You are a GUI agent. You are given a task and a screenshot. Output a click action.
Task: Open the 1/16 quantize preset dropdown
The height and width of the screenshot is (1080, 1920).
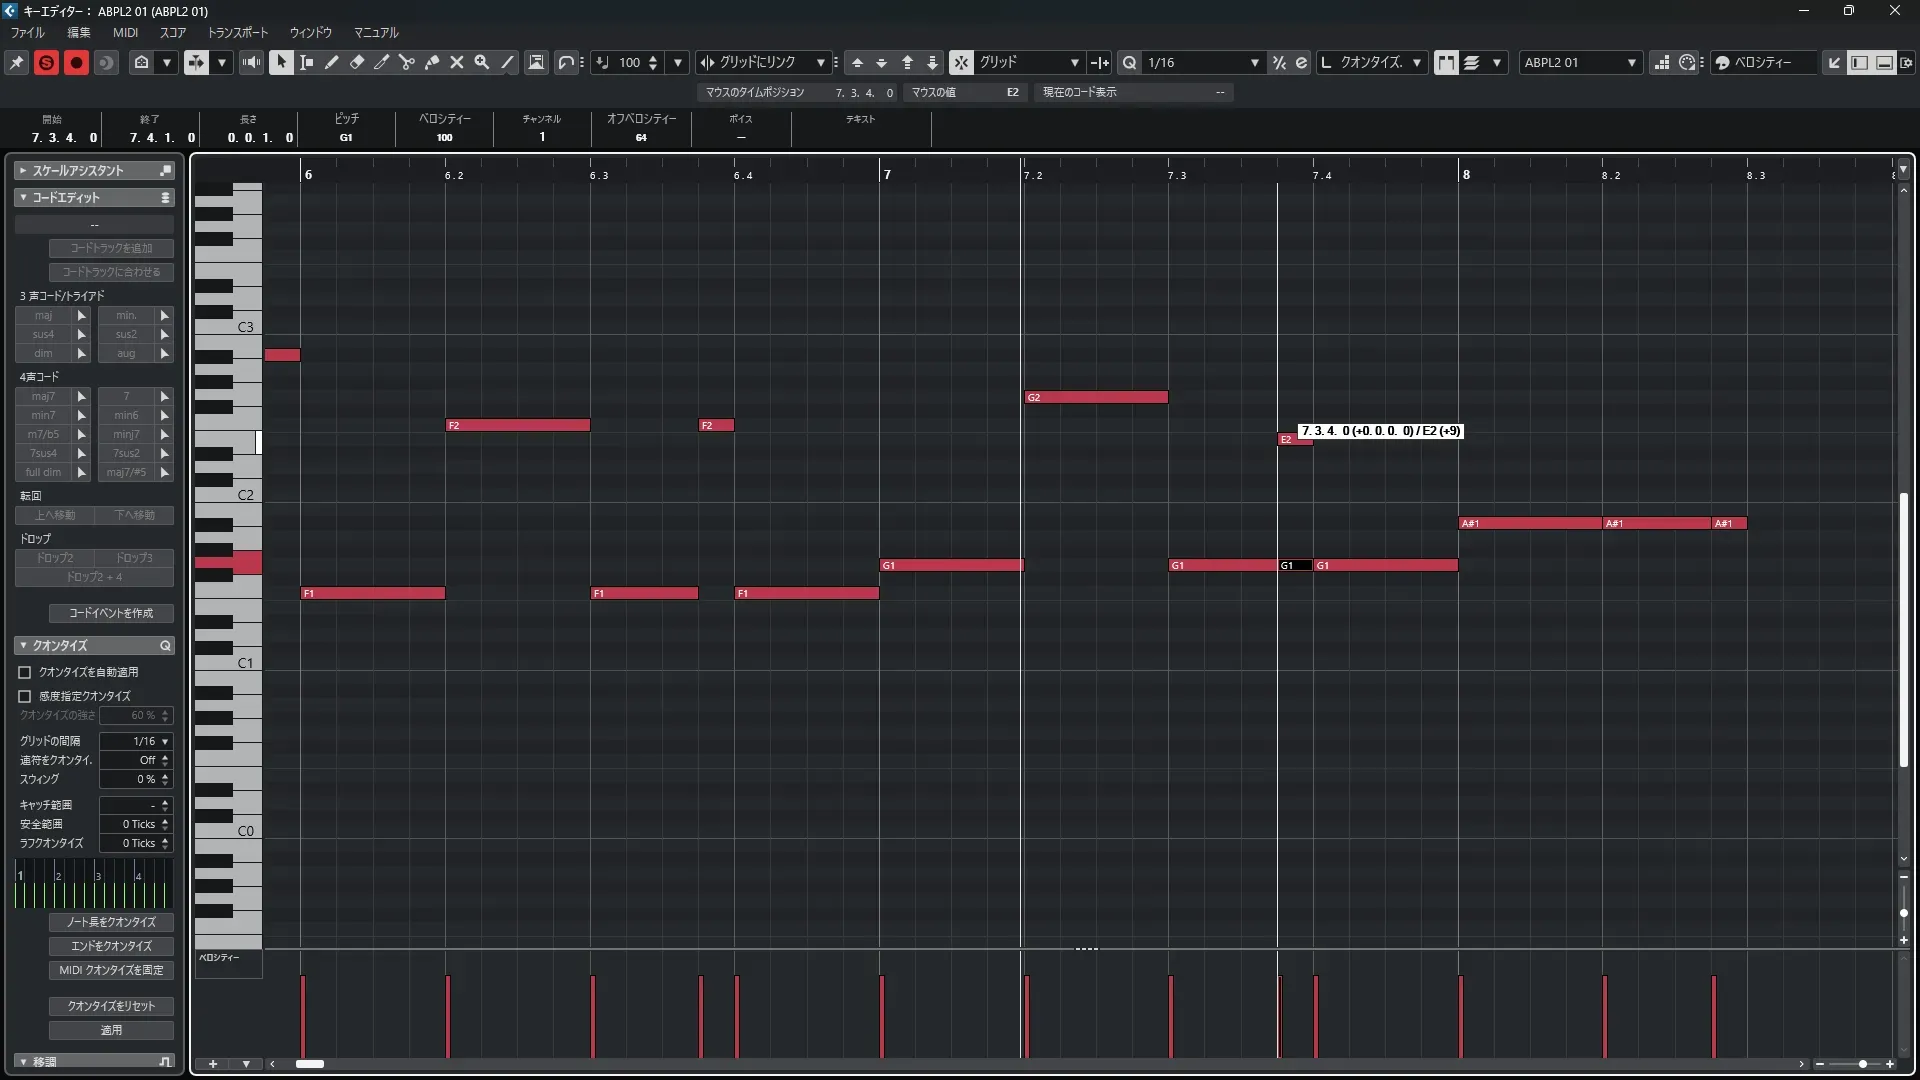coord(1254,62)
